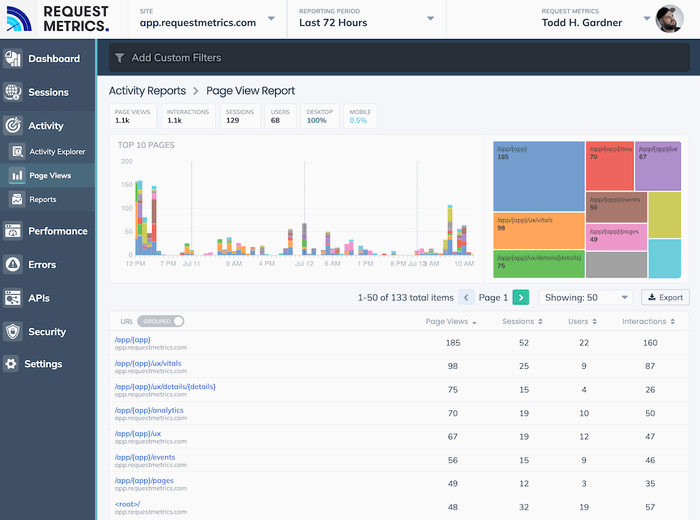Click the Page Views 1.1k stat card
The height and width of the screenshot is (520, 700).
coord(133,116)
